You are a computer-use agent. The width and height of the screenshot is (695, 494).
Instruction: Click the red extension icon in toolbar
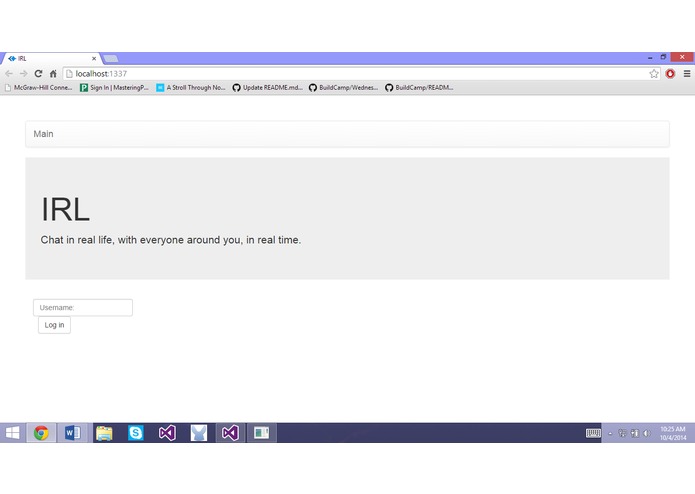click(x=670, y=74)
